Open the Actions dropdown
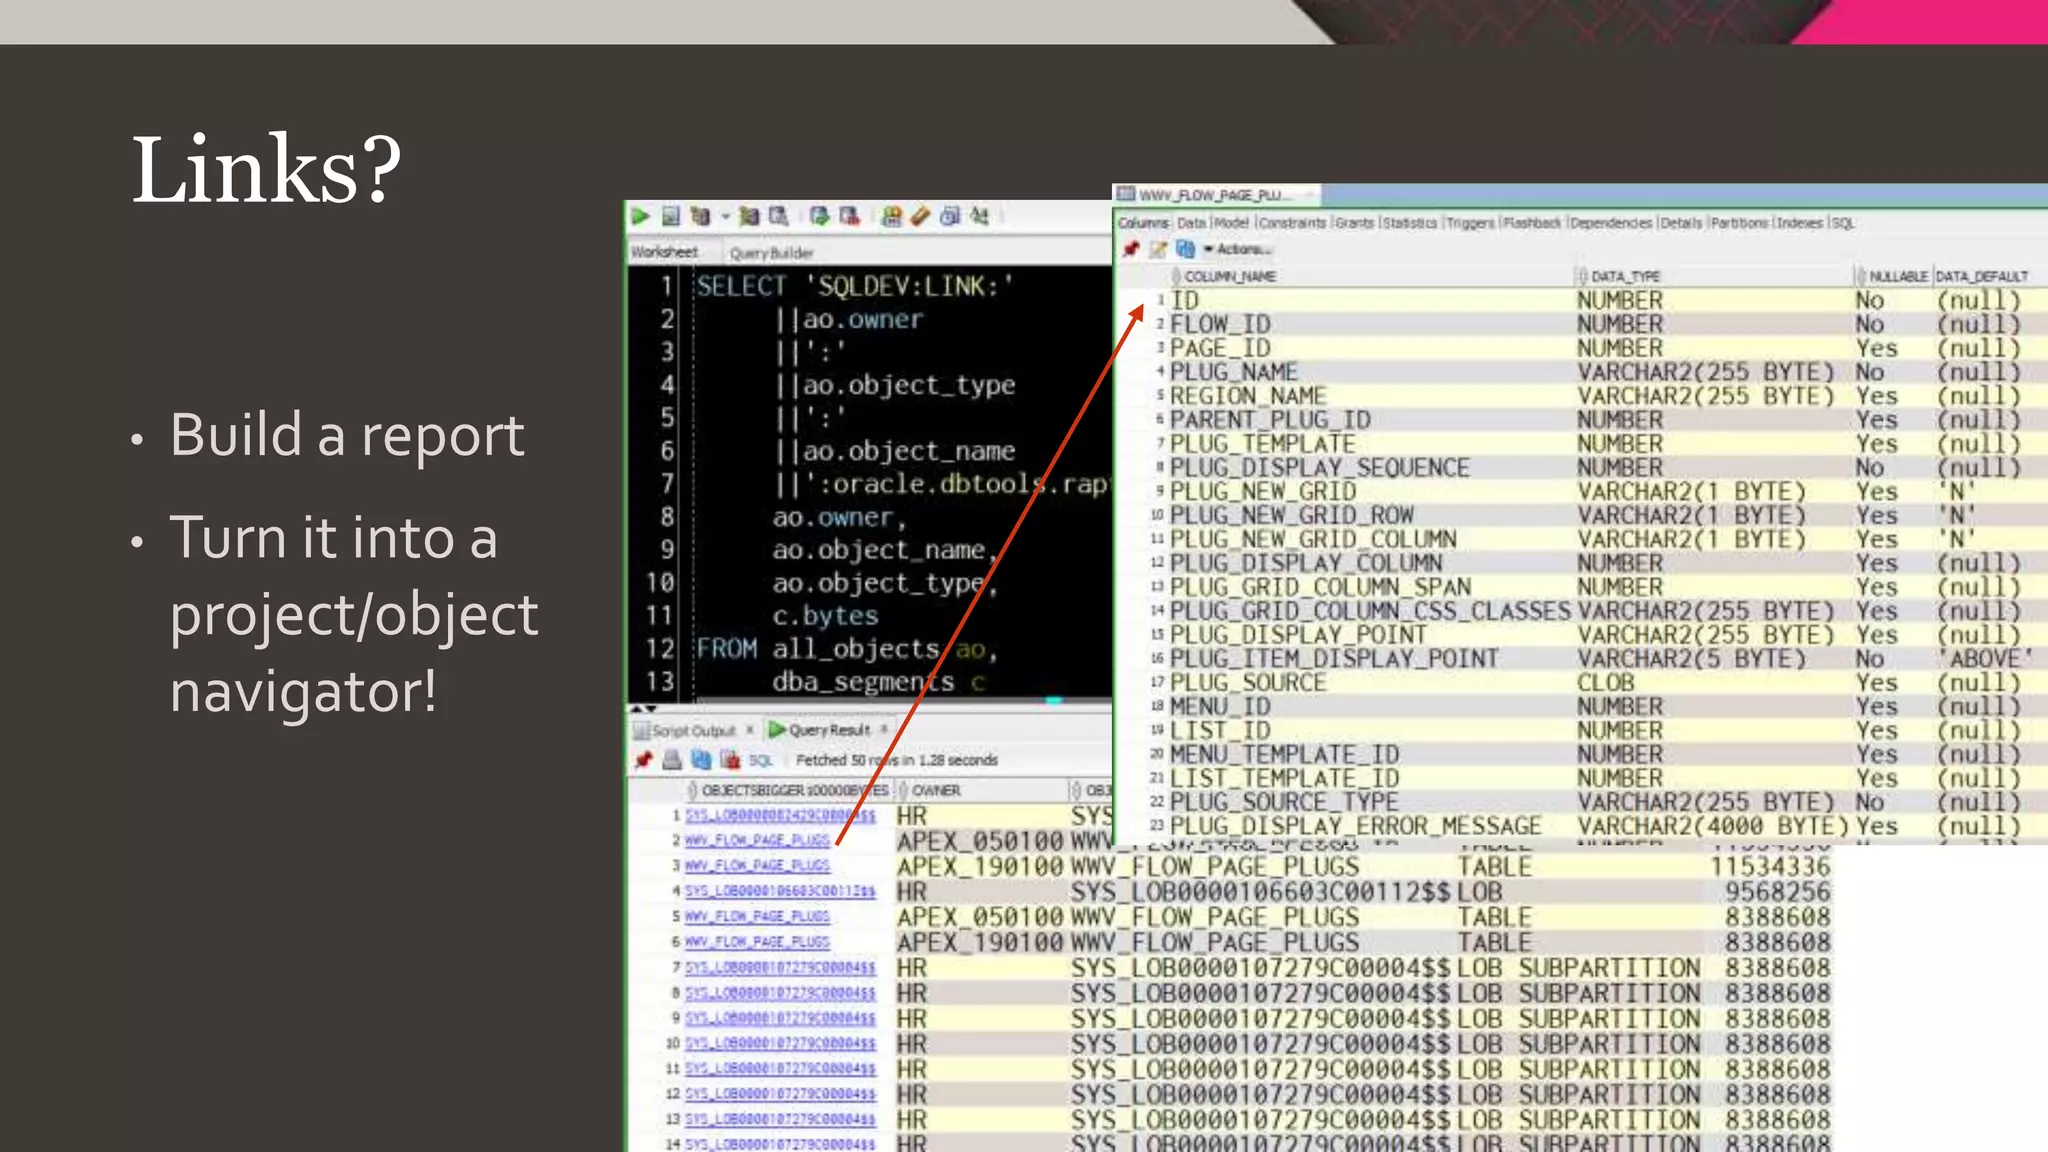Image resolution: width=2048 pixels, height=1152 pixels. coord(1237,249)
